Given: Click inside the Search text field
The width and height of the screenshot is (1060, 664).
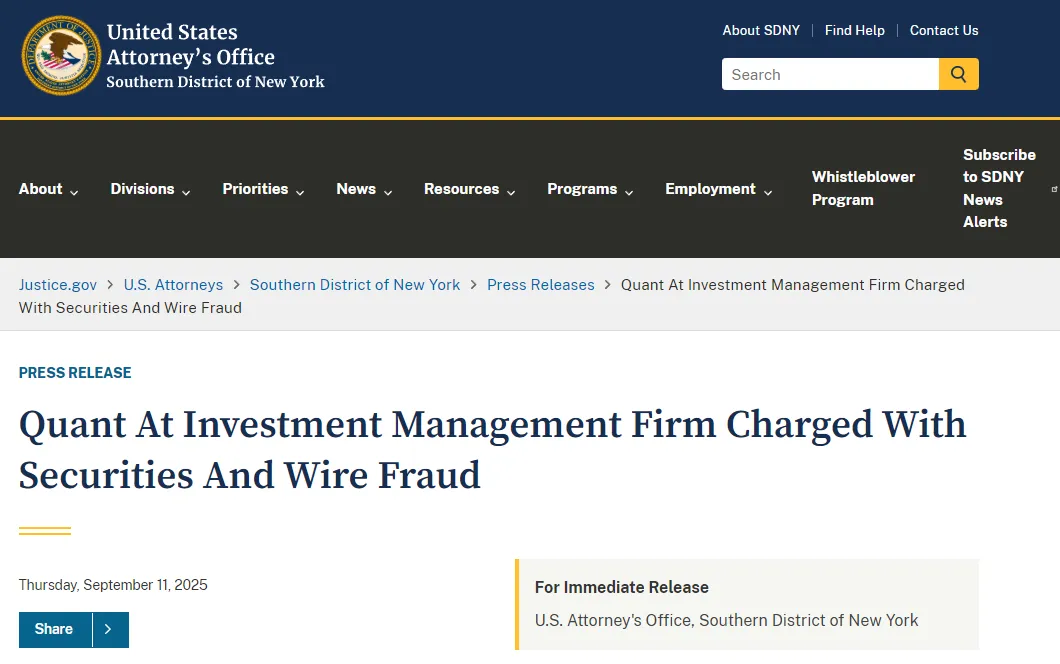Looking at the screenshot, I should click(830, 74).
